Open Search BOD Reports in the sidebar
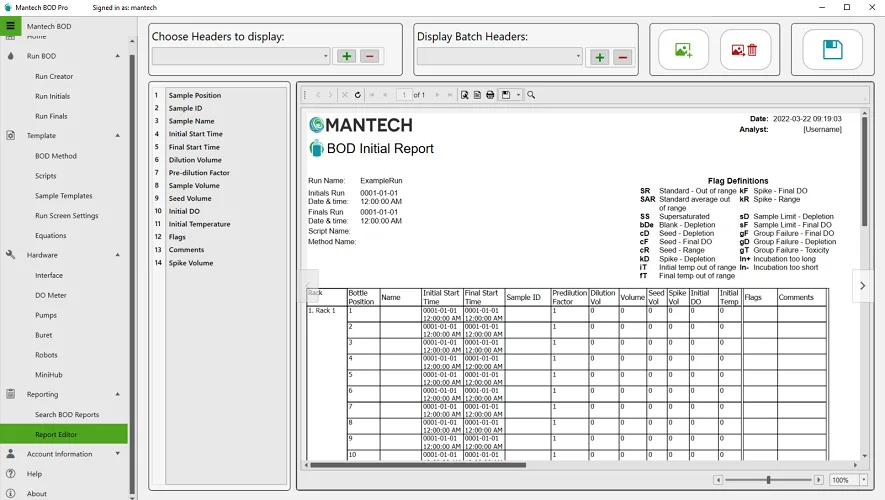The height and width of the screenshot is (500, 885). click(x=67, y=414)
